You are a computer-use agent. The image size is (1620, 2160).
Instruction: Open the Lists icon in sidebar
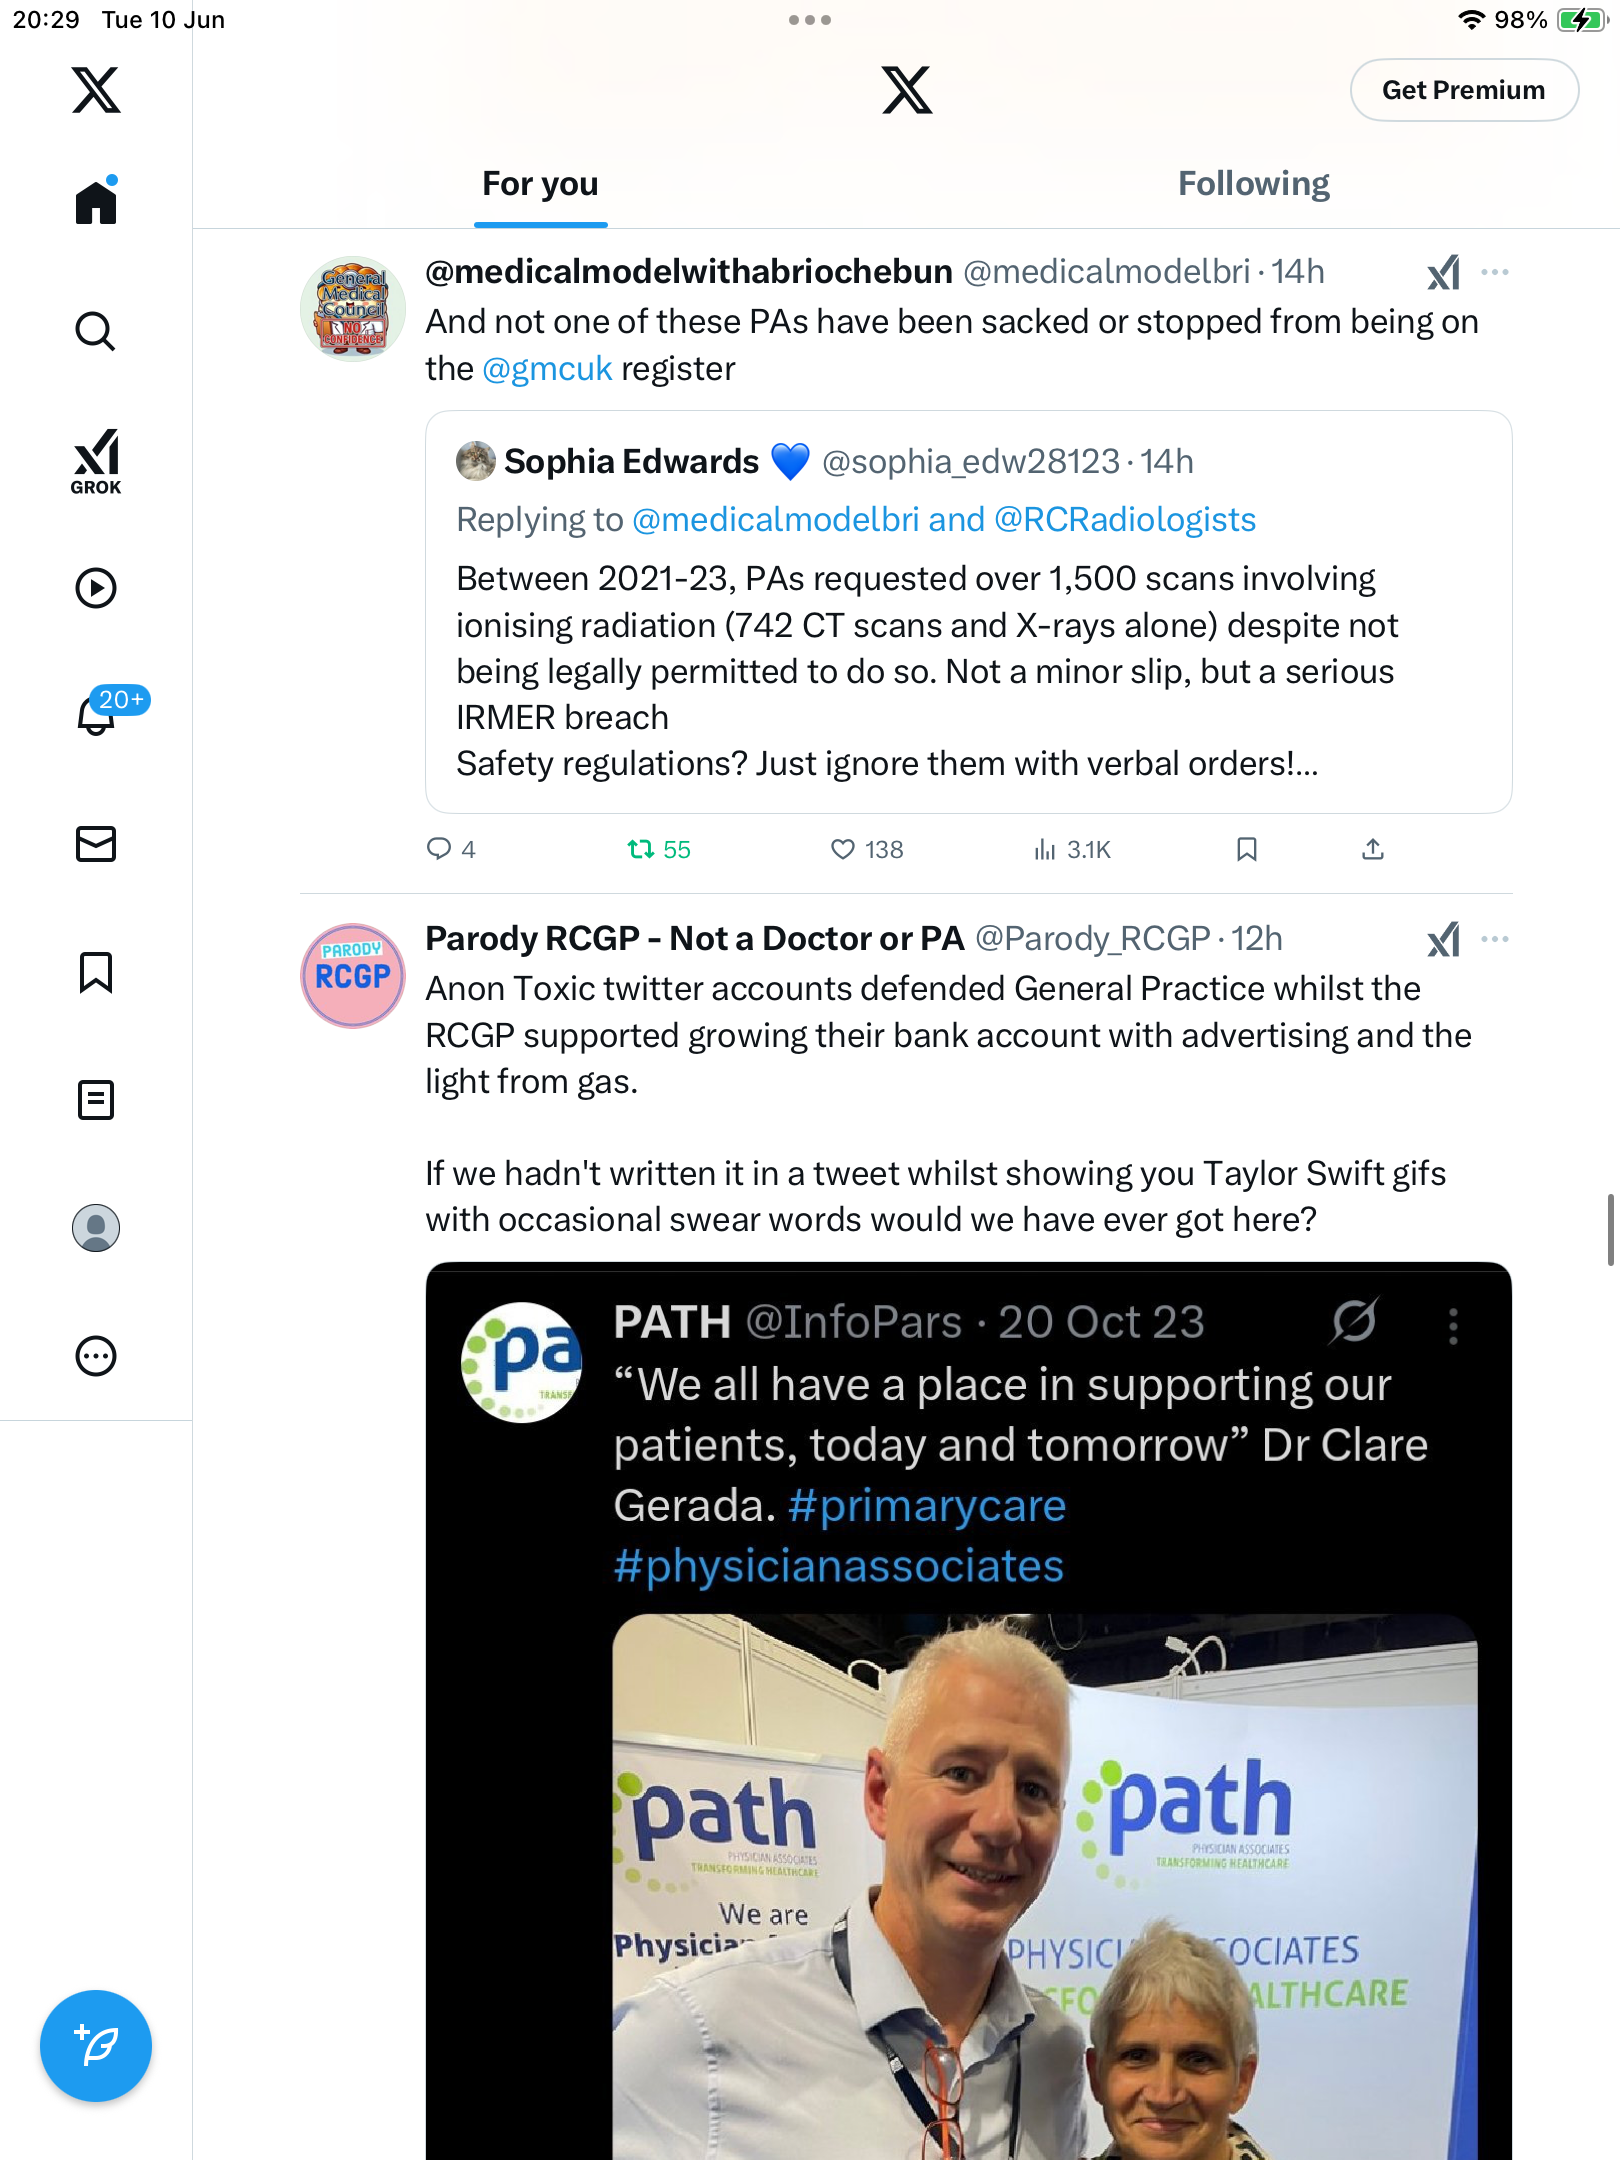(x=96, y=1100)
